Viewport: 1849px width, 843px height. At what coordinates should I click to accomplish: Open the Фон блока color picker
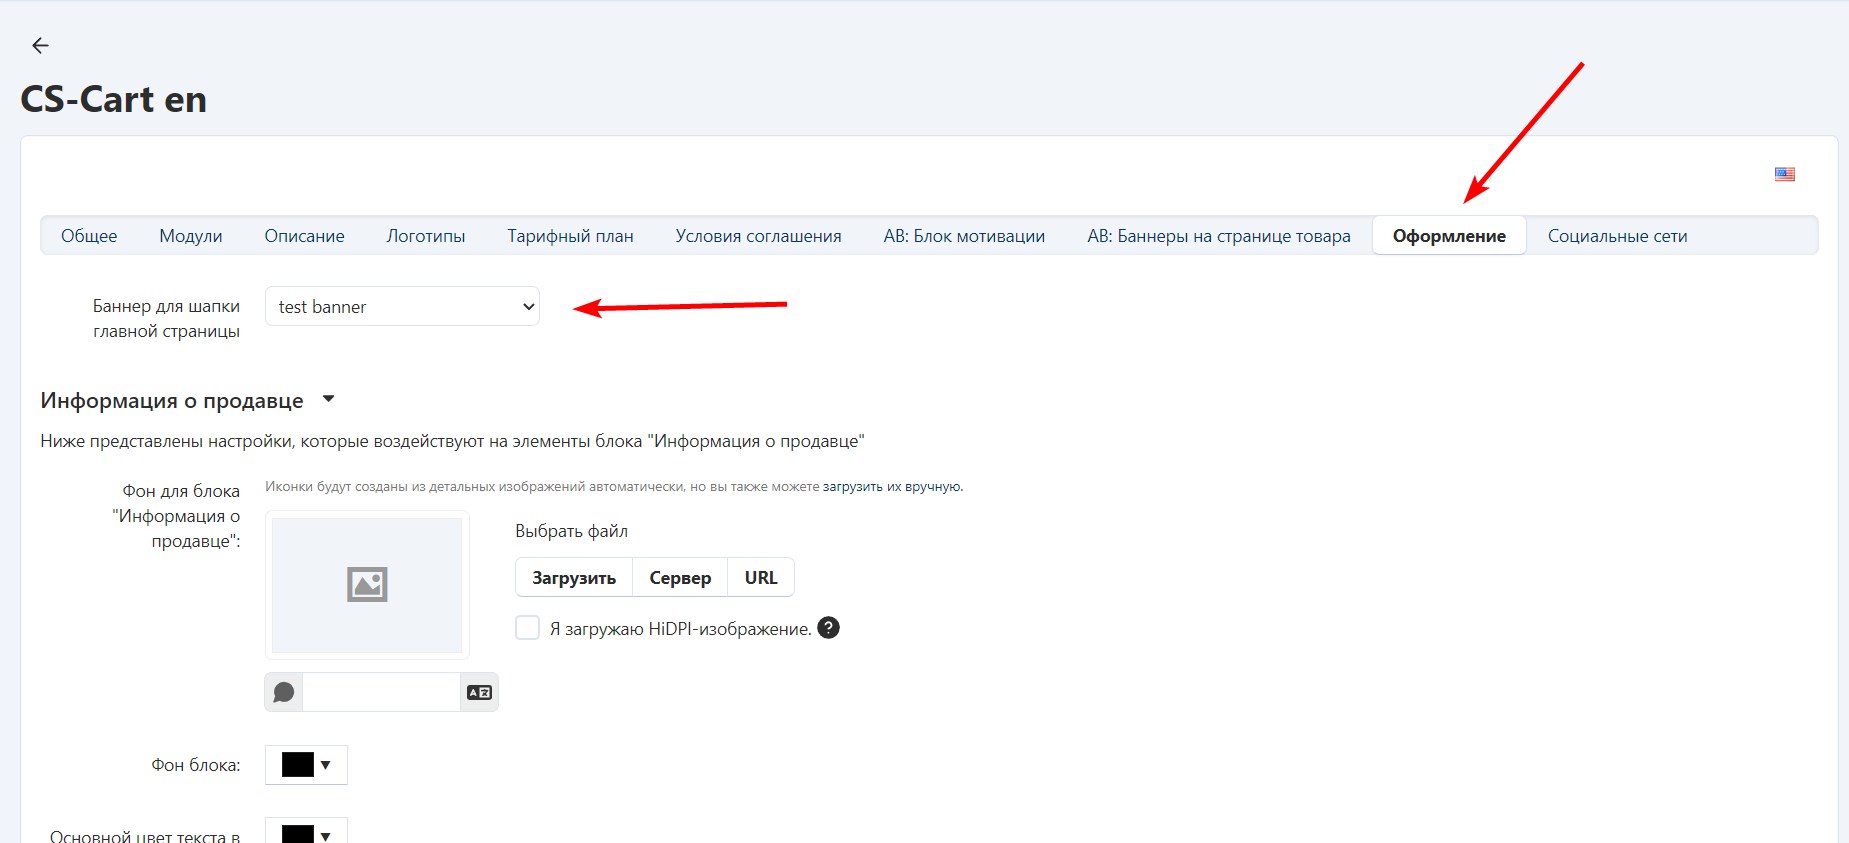pos(306,765)
